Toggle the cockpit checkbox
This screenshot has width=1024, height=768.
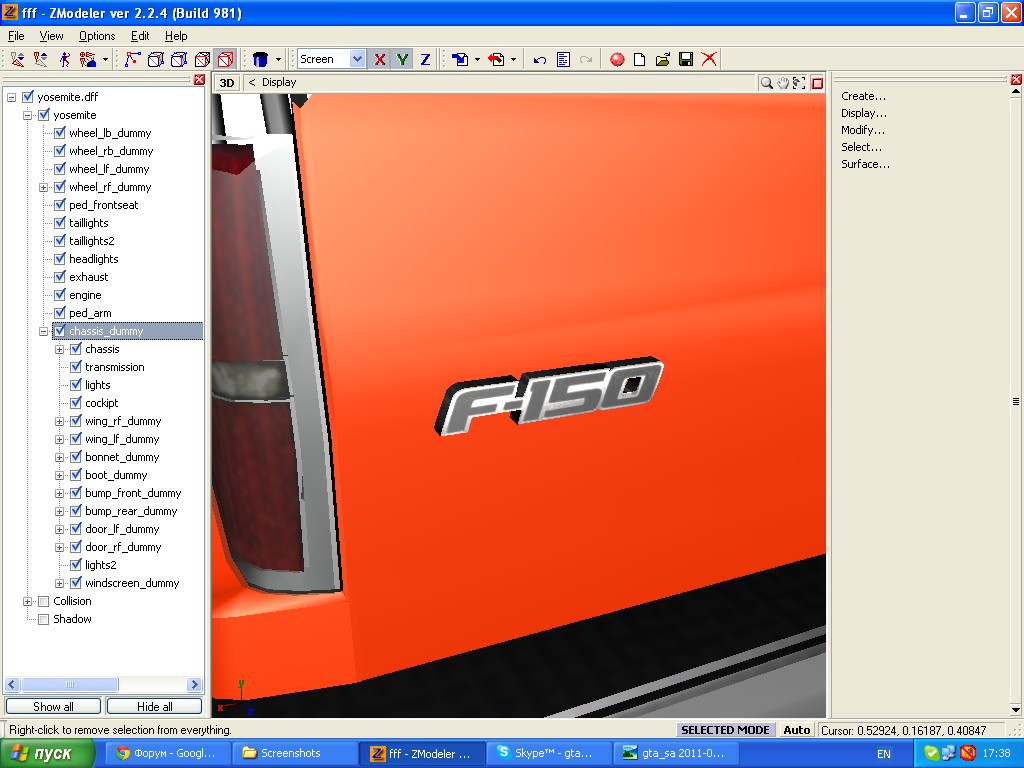point(76,403)
